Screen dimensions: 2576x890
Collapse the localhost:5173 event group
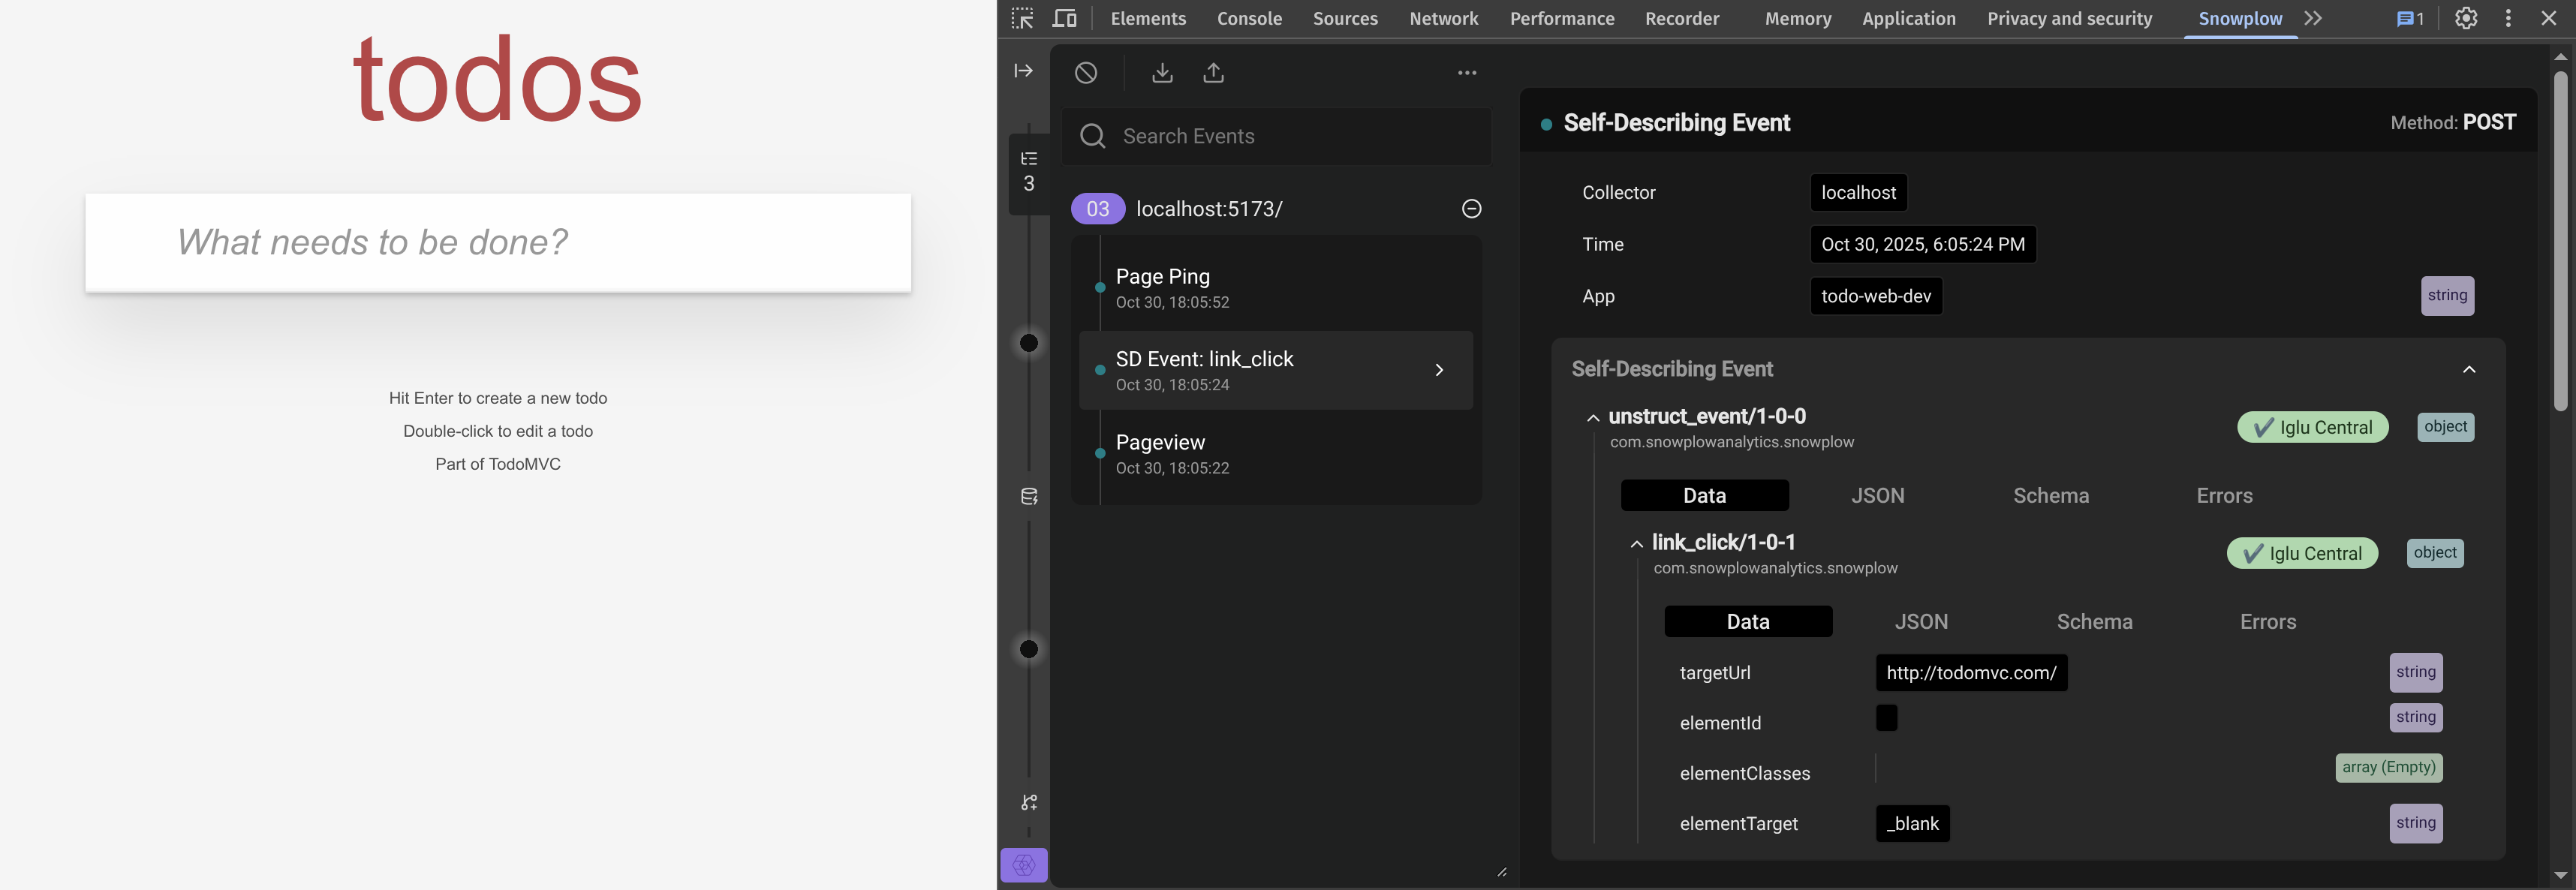(x=1471, y=209)
